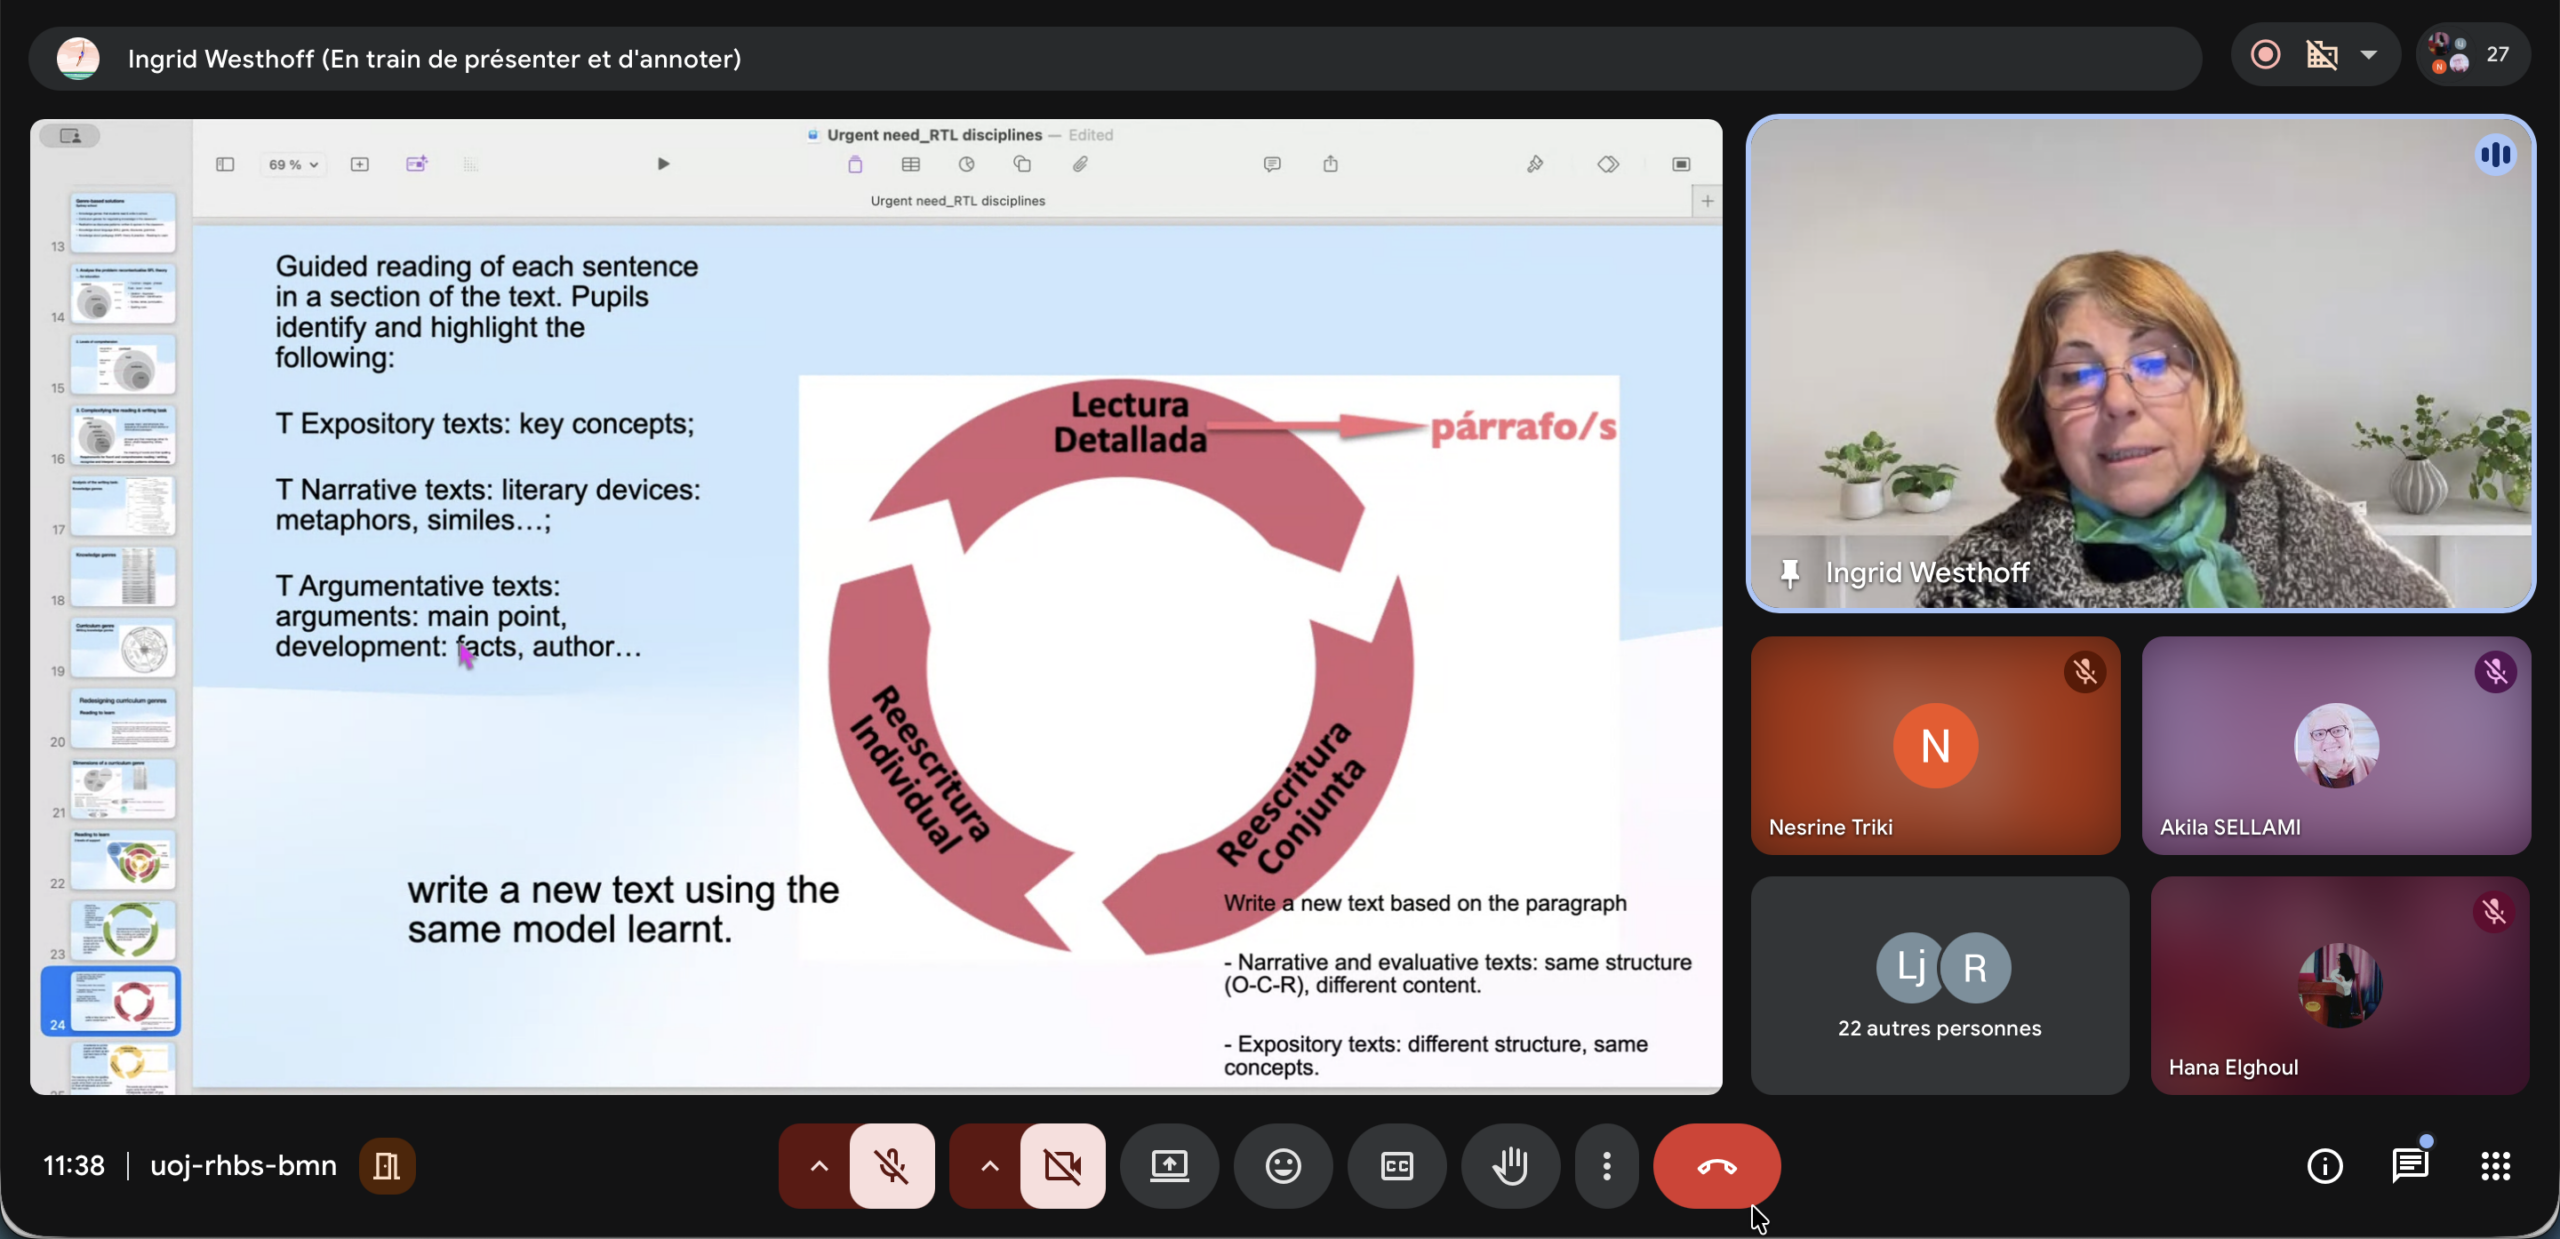The image size is (2560, 1239).
Task: Expand audio settings chevron beside microphone
Action: pyautogui.click(x=819, y=1166)
